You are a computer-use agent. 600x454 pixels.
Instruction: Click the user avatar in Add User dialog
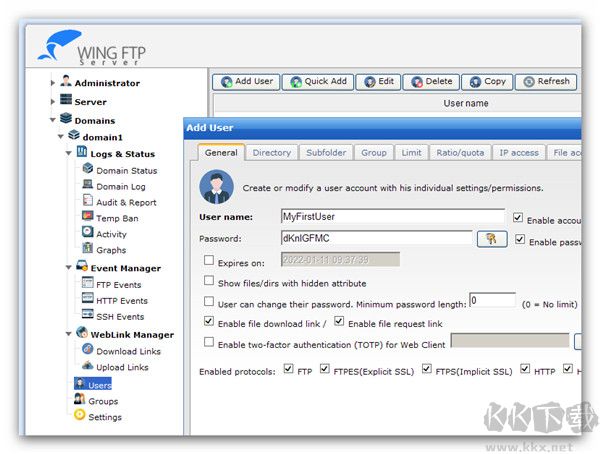[x=217, y=187]
